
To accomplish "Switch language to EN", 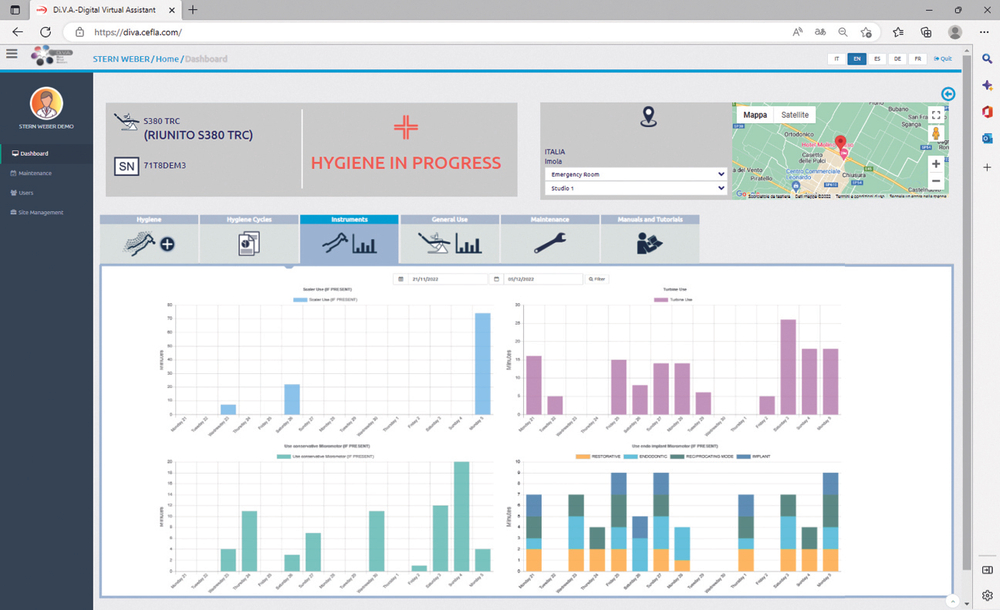I will 857,59.
